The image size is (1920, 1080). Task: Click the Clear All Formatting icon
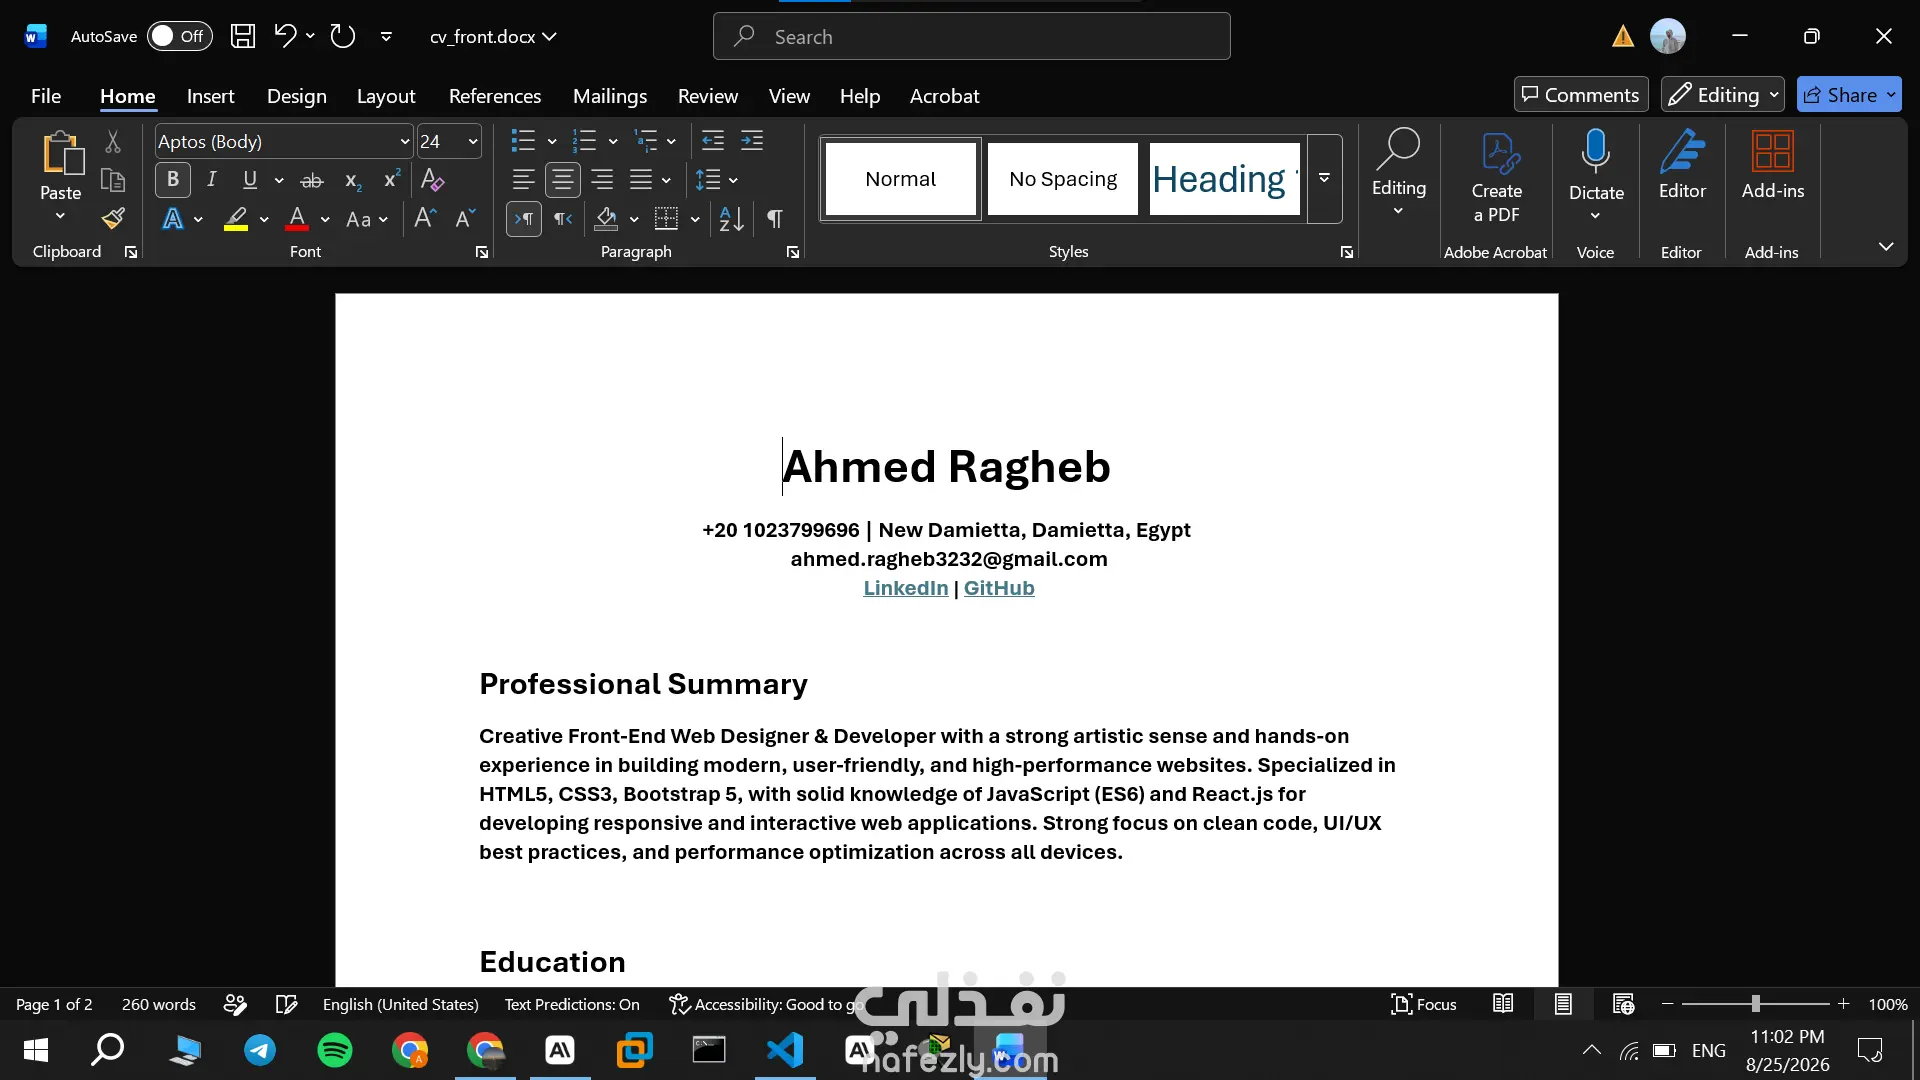click(432, 180)
